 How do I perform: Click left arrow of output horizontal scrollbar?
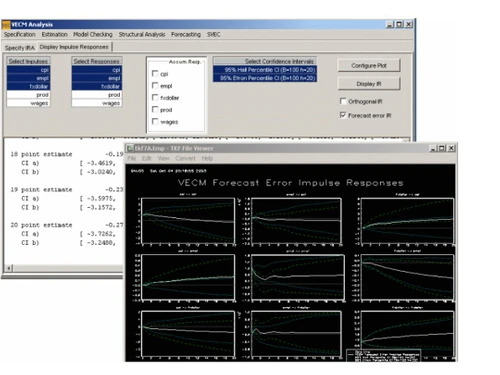point(9,268)
